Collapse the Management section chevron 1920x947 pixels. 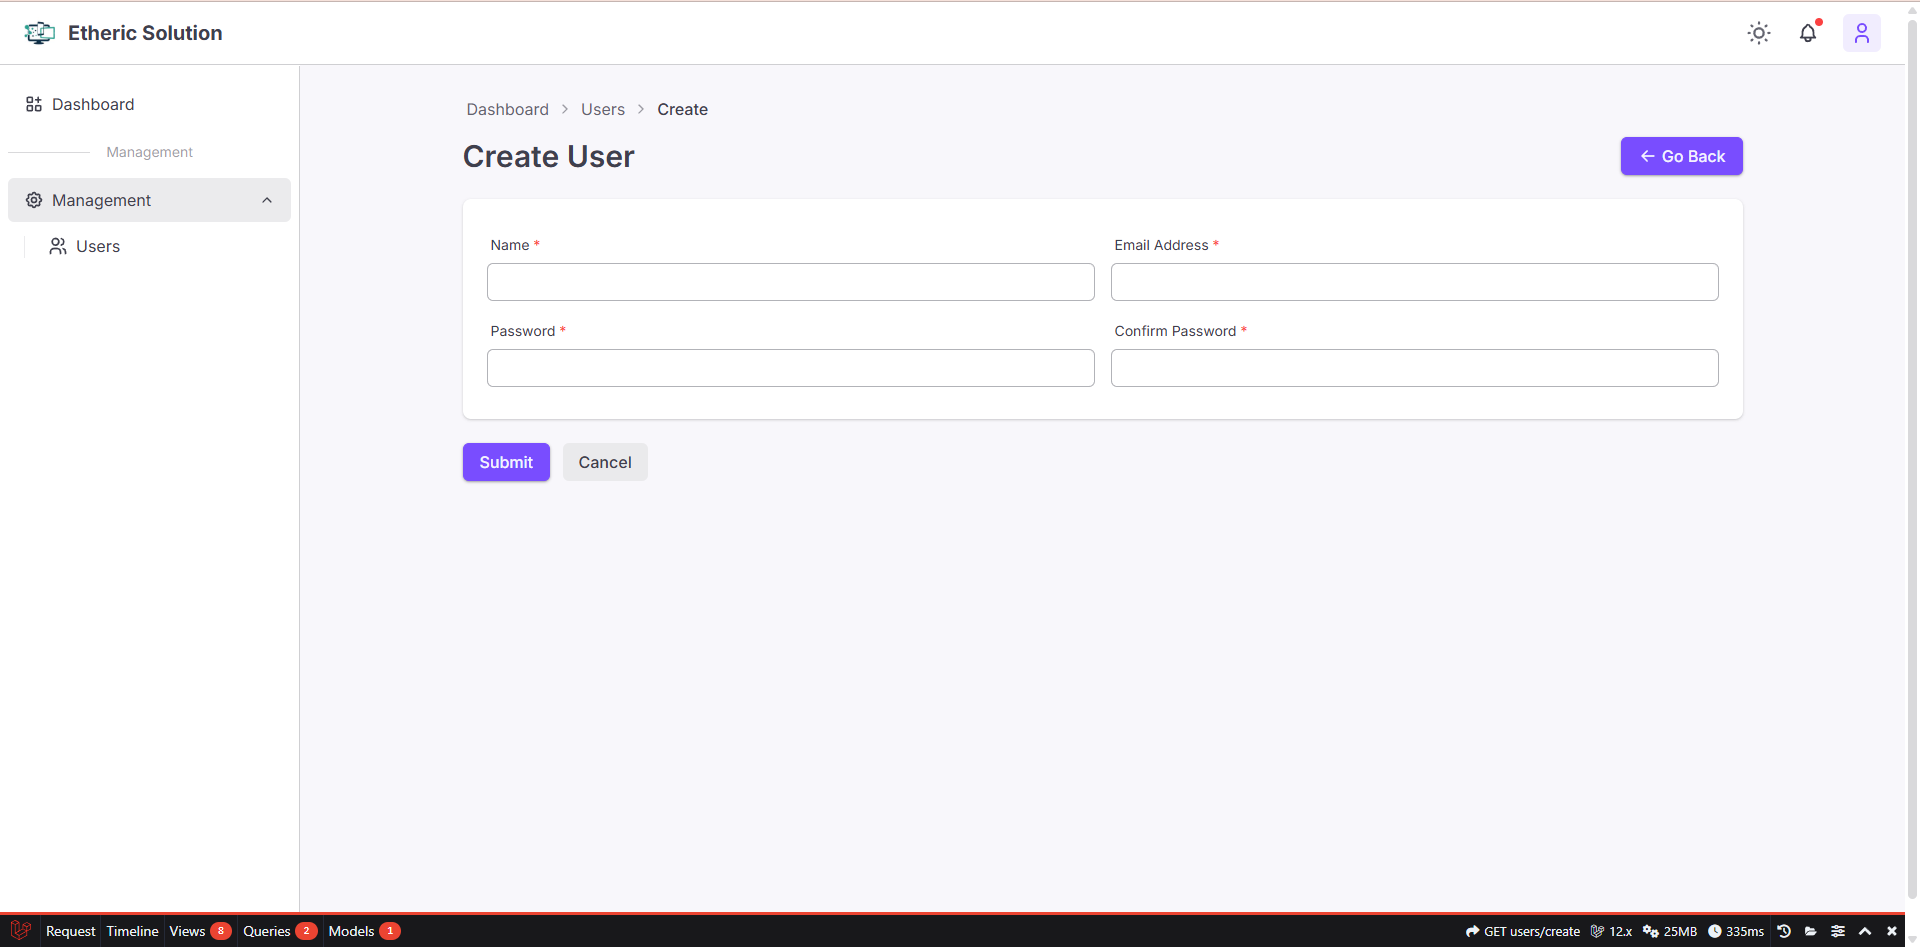click(x=267, y=200)
